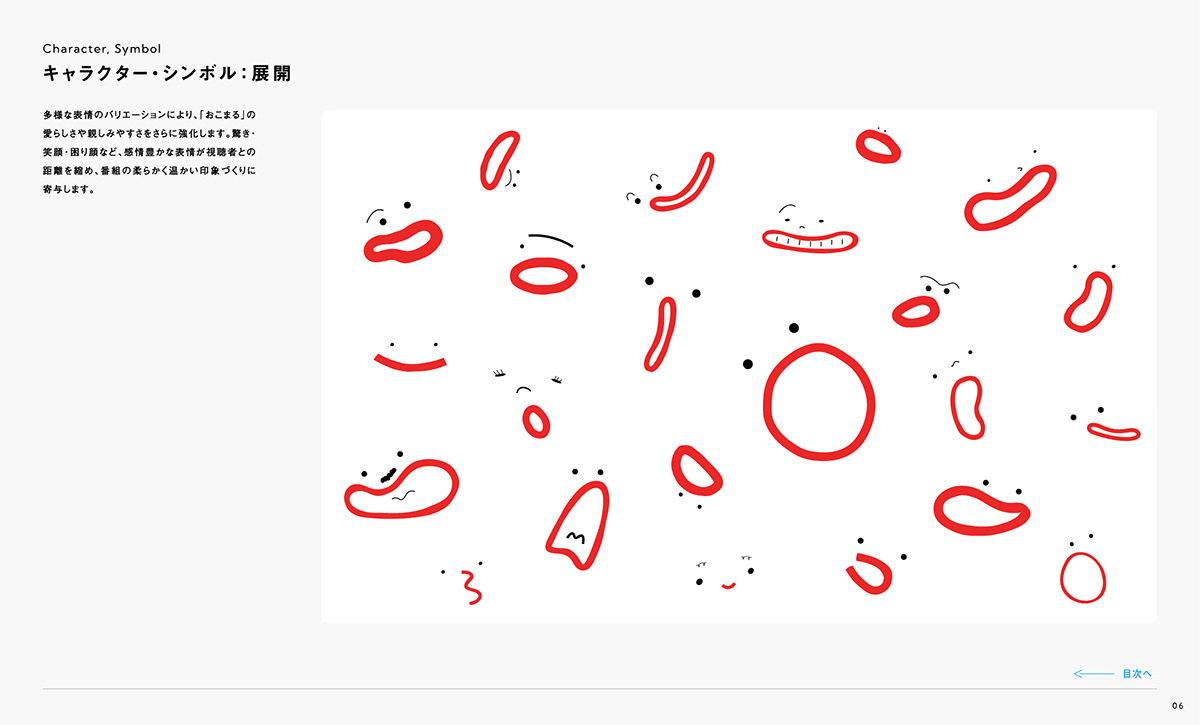Click the Japanese description paragraph
1200x725 pixels.
[150, 153]
